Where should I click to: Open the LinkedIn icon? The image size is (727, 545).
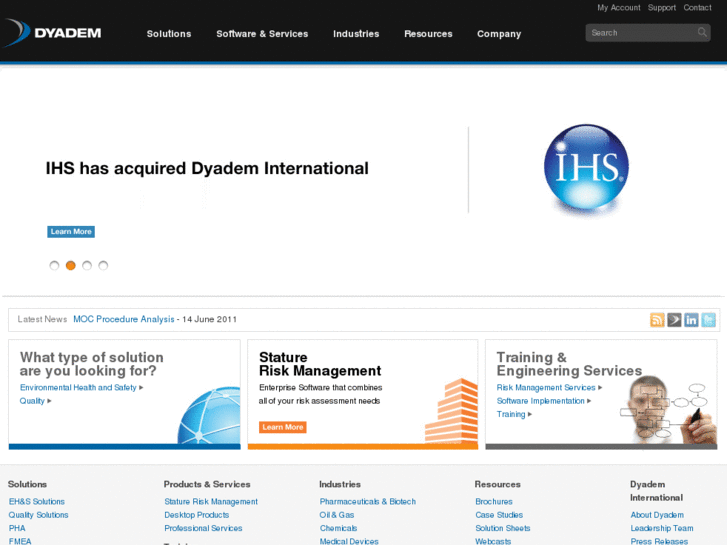pos(691,320)
